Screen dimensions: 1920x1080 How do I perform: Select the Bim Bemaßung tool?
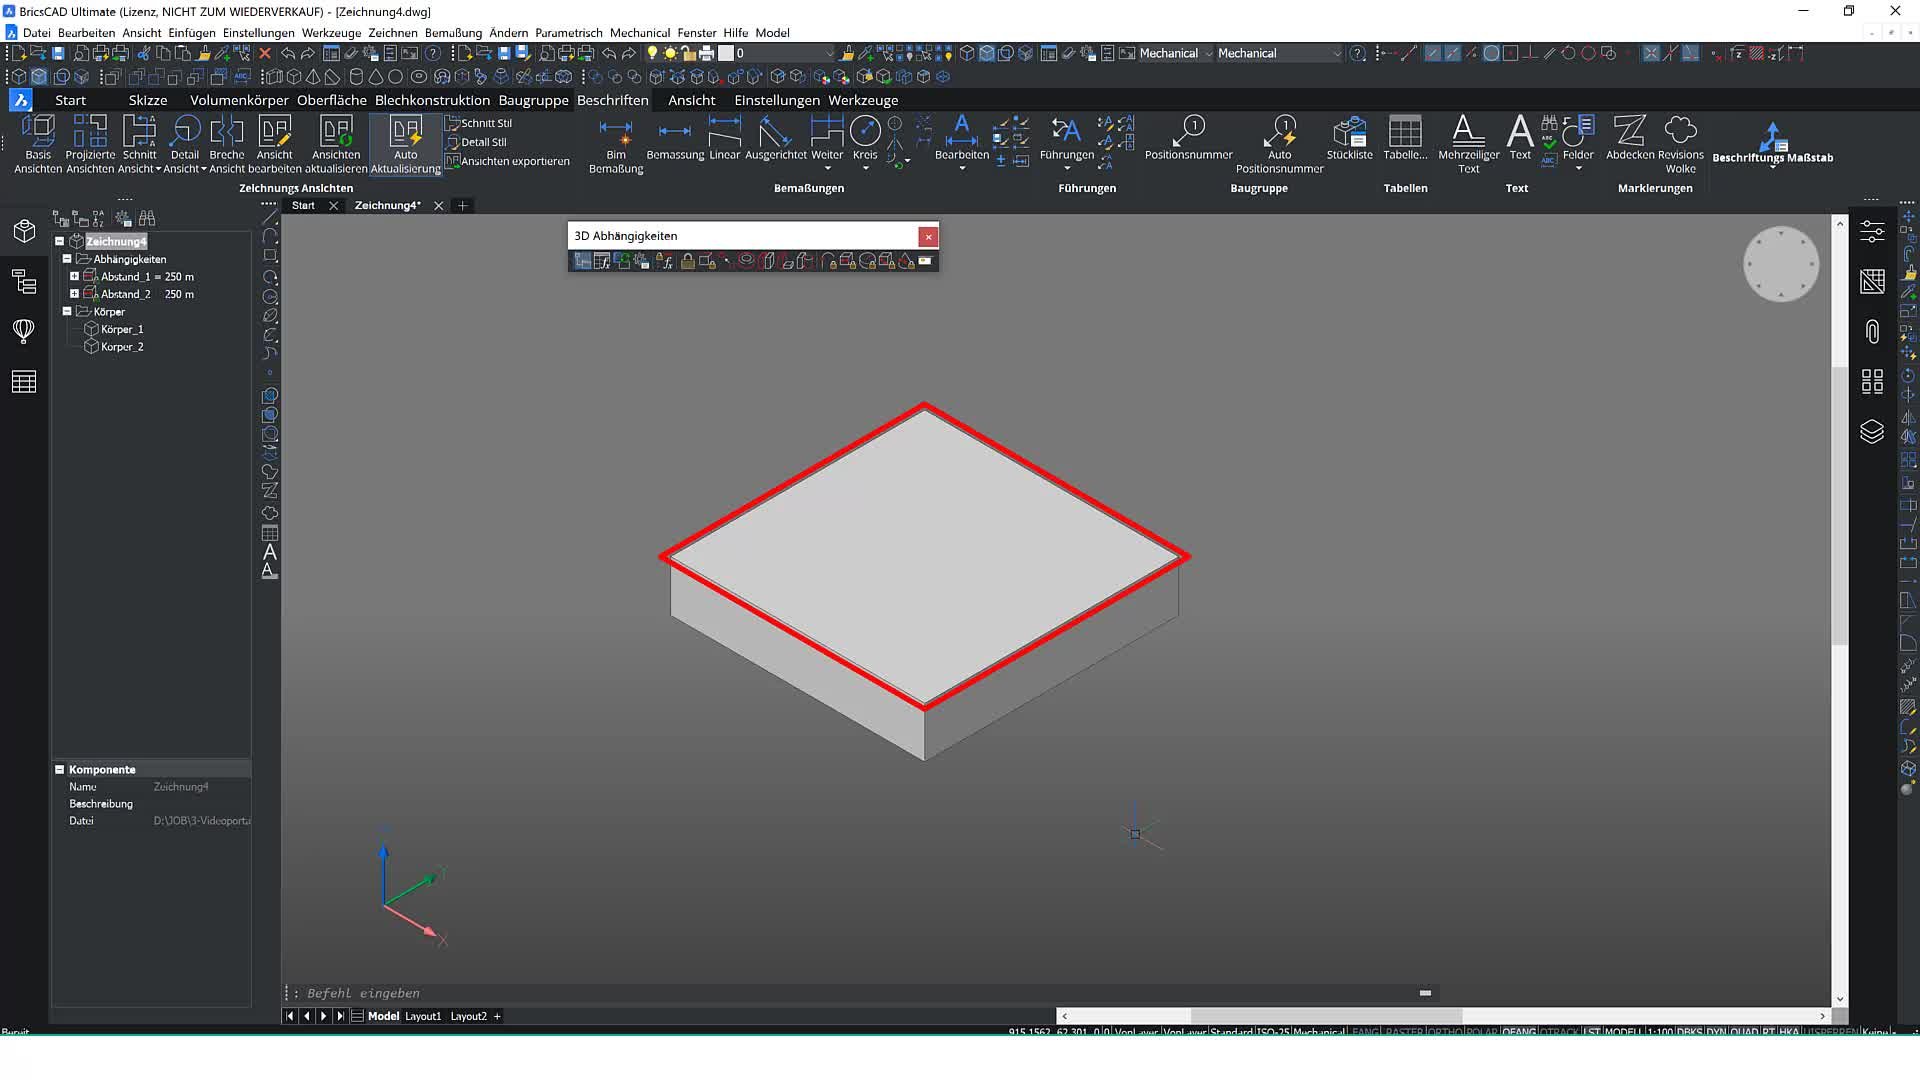(616, 145)
